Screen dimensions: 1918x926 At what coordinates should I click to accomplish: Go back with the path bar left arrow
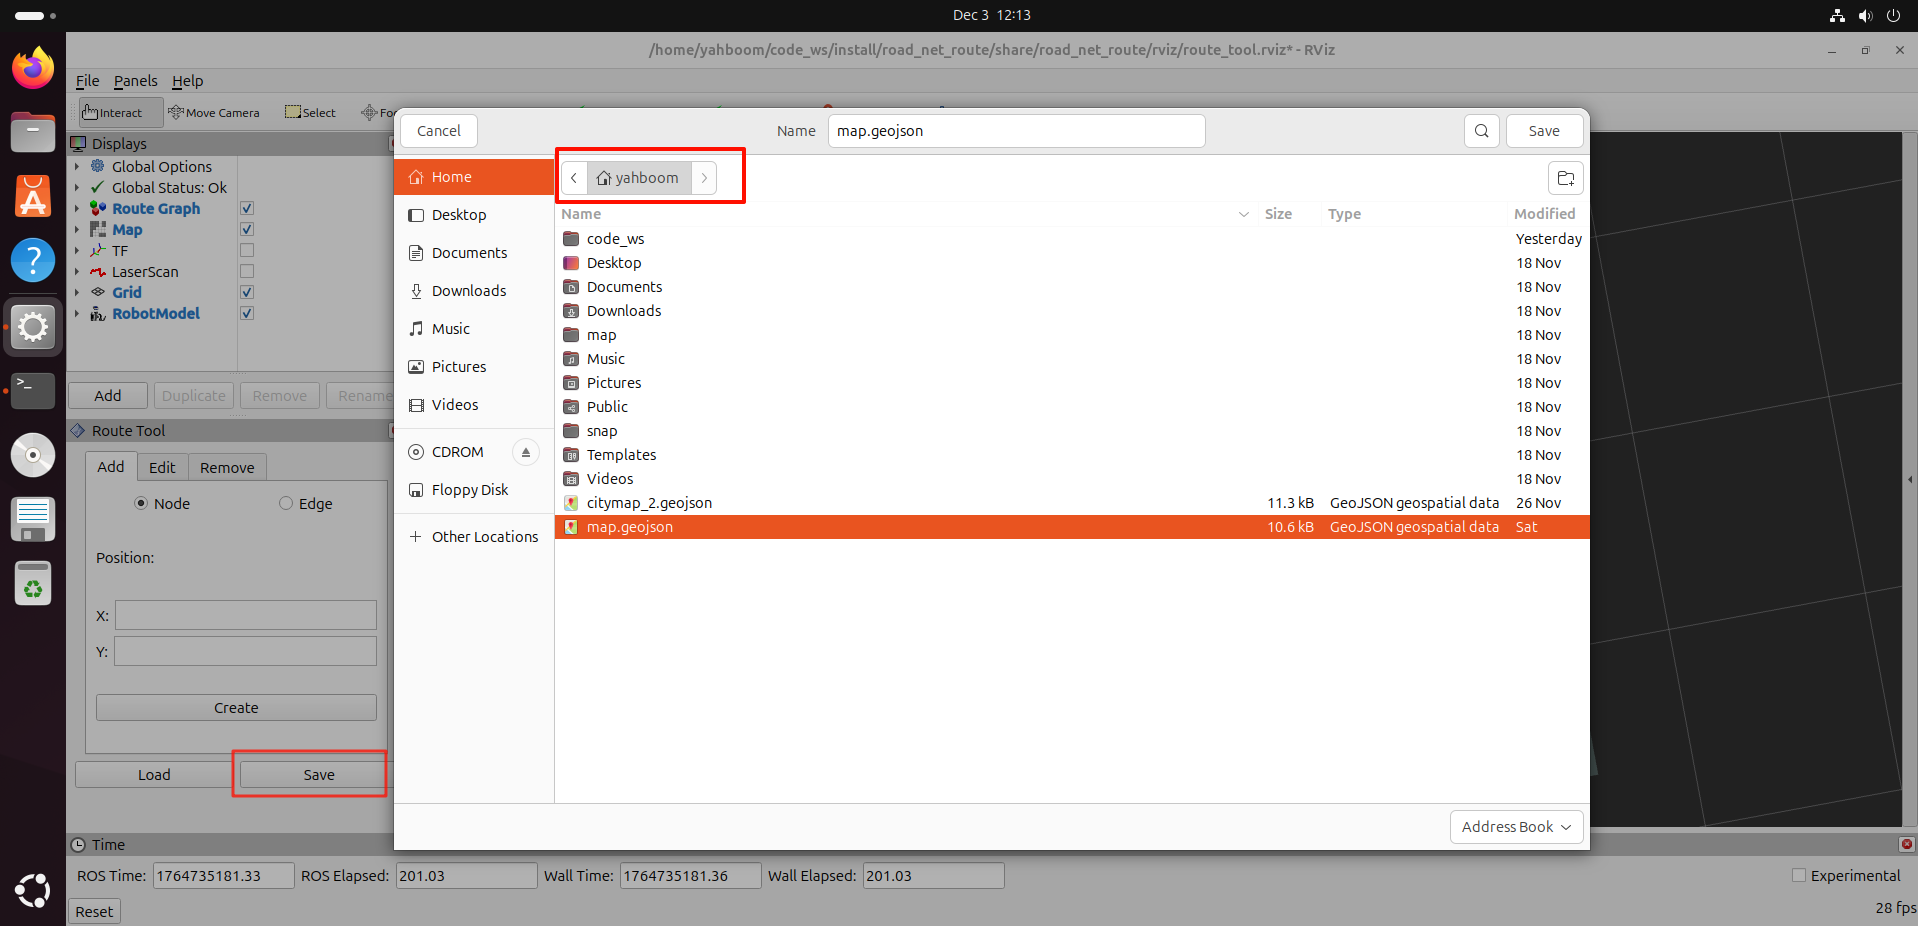[574, 178]
